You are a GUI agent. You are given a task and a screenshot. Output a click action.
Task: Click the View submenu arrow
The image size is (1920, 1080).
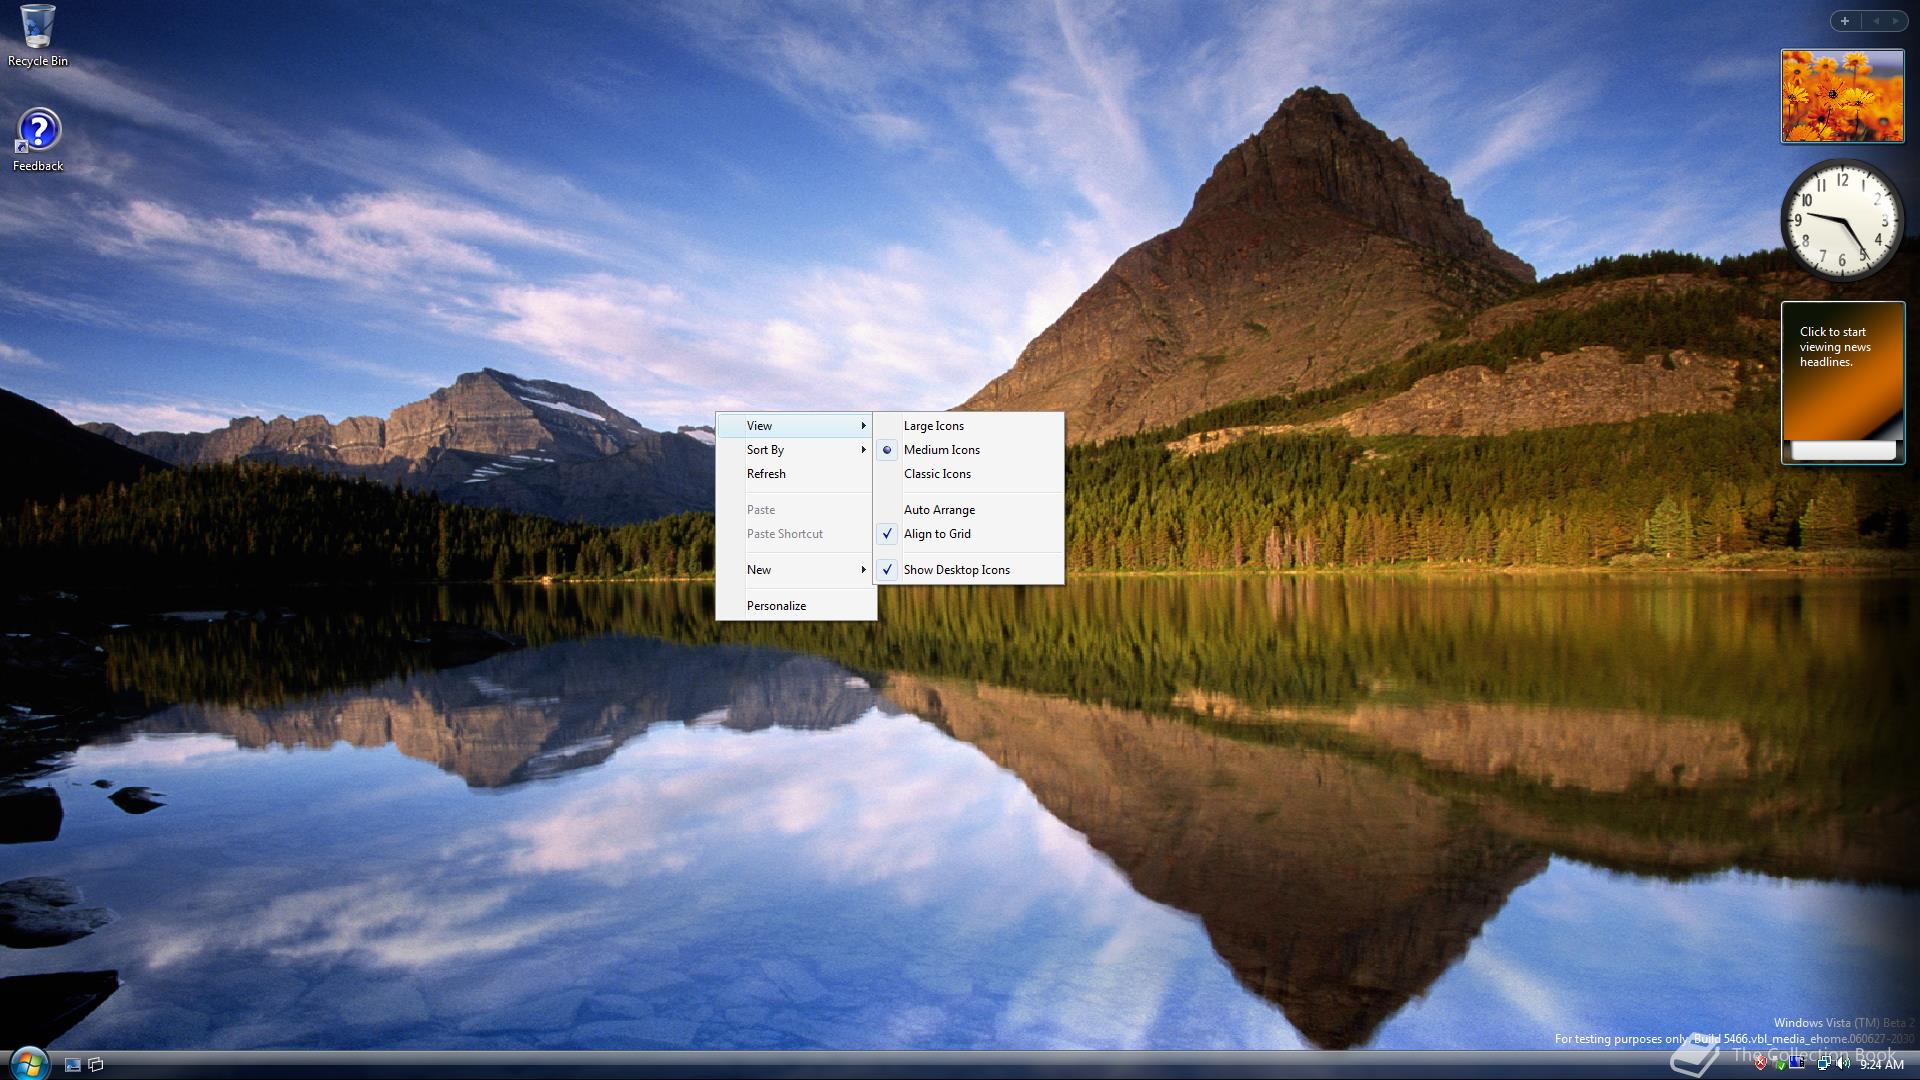863,426
